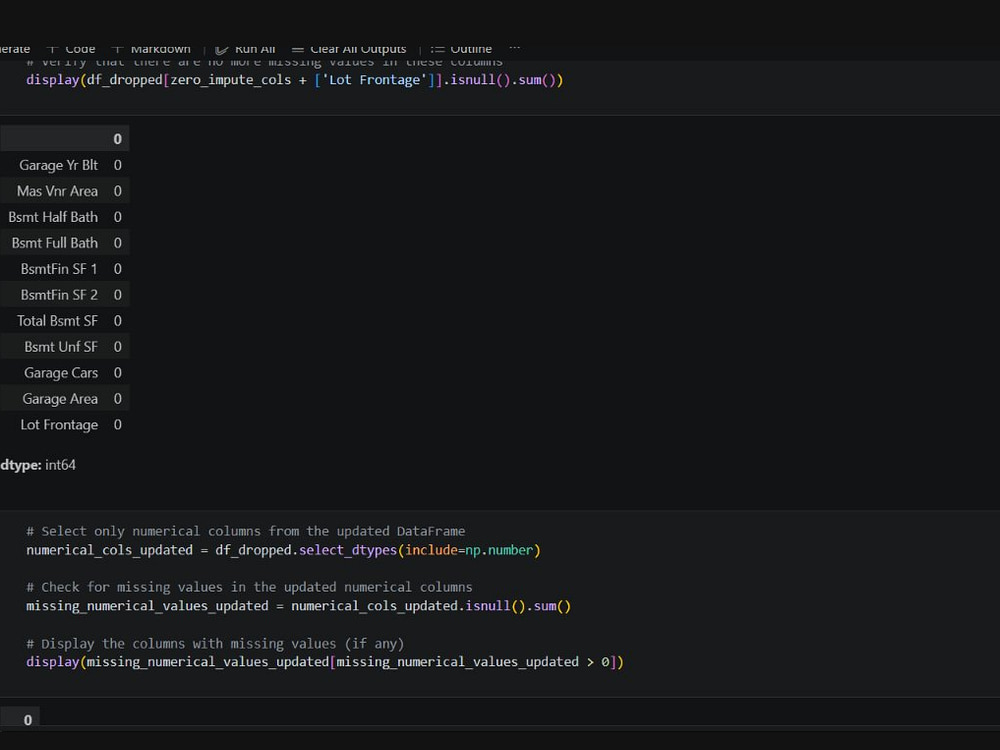Click the '0' header of the bottom output
The height and width of the screenshot is (750, 1000).
[x=27, y=720]
